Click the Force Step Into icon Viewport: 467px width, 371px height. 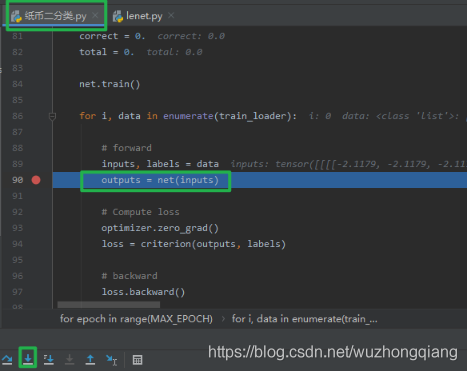(x=69, y=359)
